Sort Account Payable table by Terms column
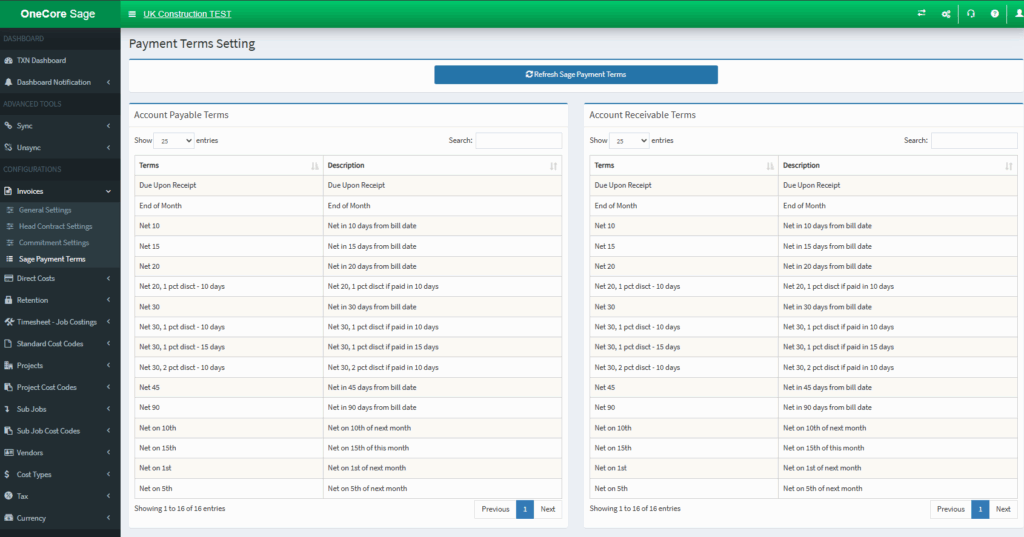1024x537 pixels. coord(229,165)
